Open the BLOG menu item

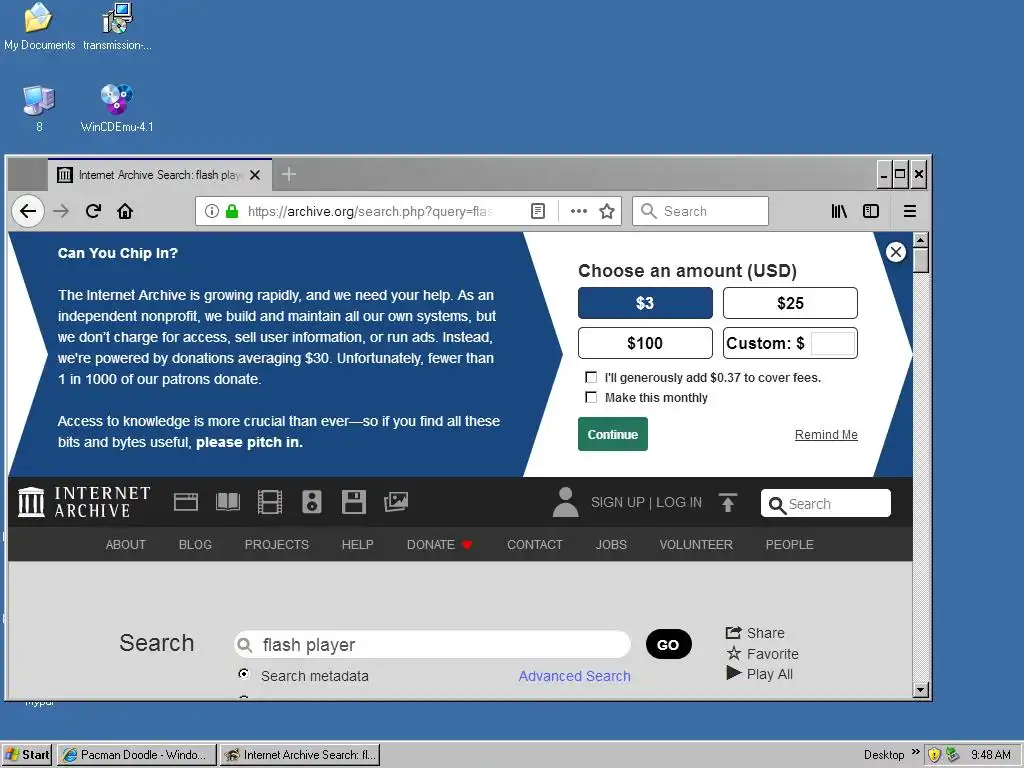195,545
